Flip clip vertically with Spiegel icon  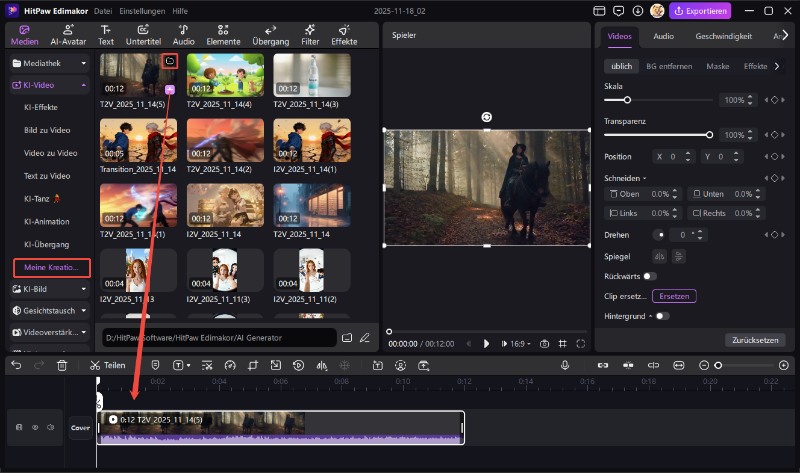pos(678,257)
